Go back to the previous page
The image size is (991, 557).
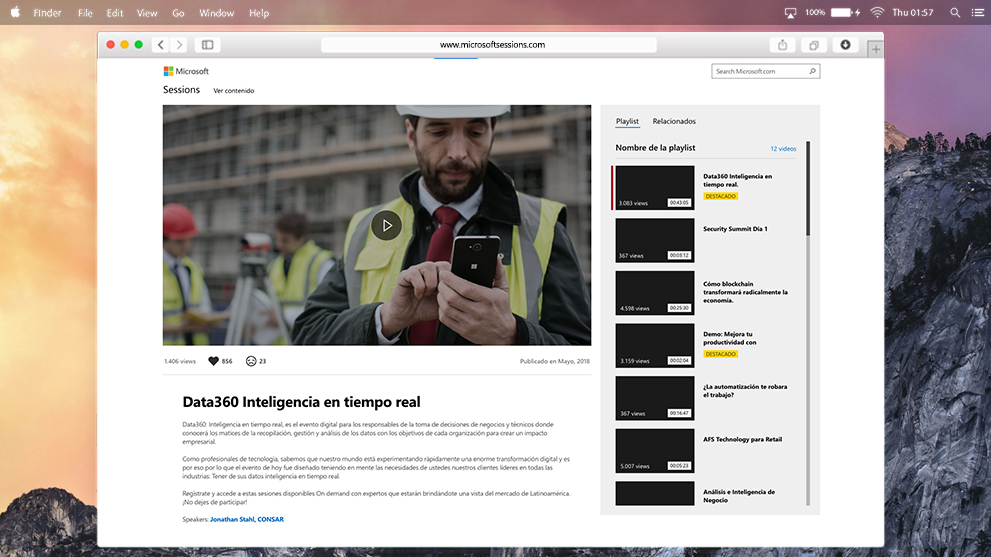[161, 45]
